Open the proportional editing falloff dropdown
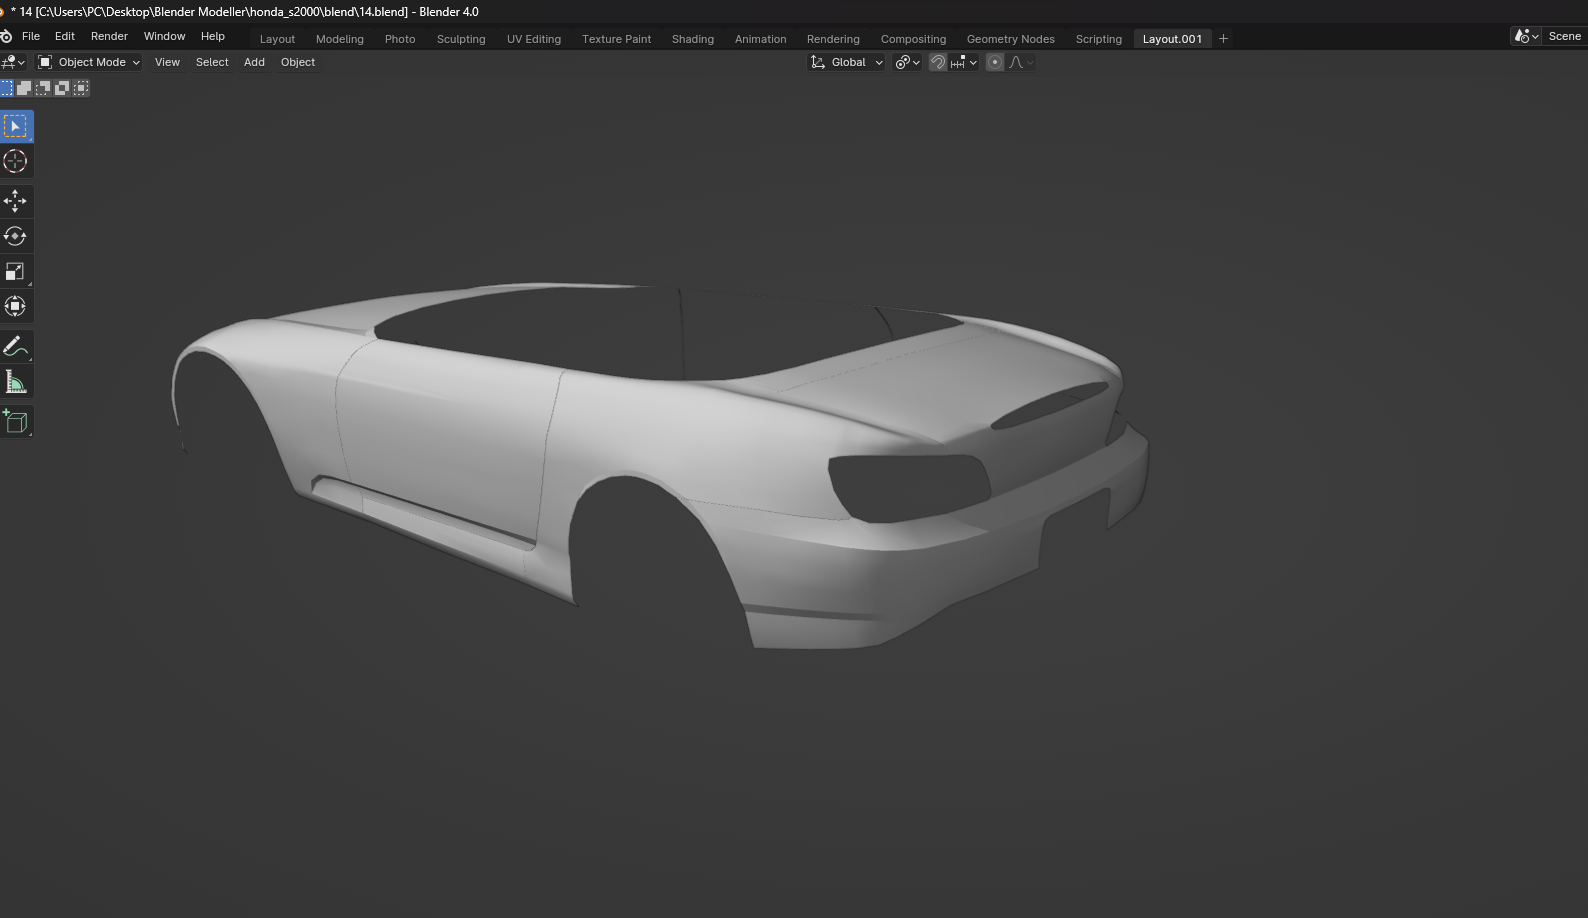Viewport: 1588px width, 918px height. point(1021,62)
